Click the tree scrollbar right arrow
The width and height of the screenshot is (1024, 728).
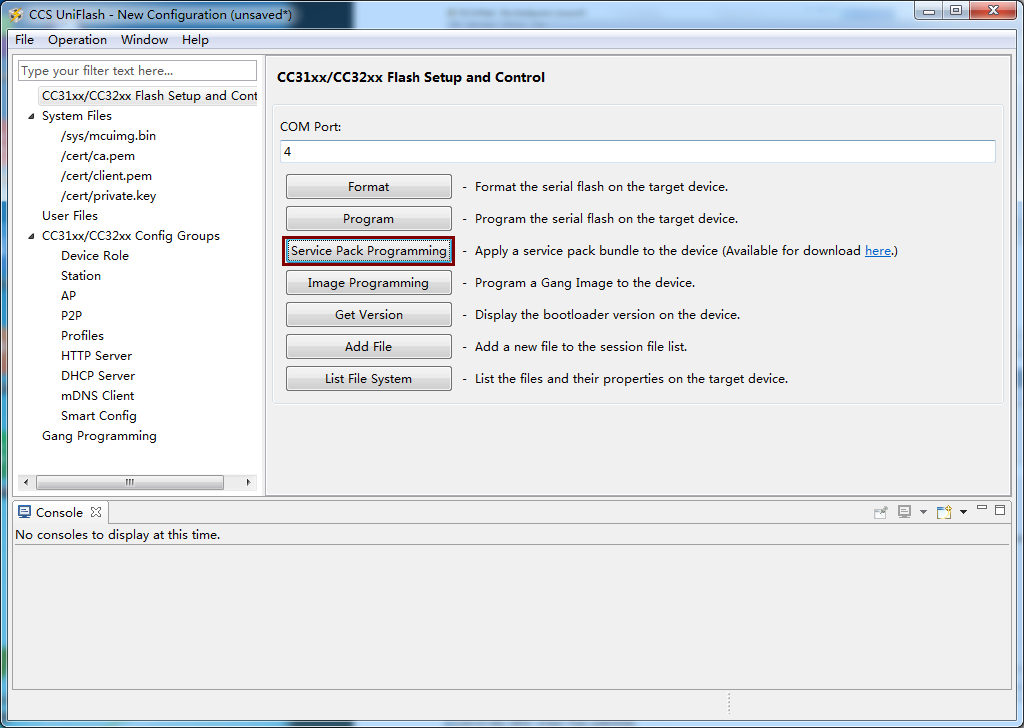coord(248,483)
